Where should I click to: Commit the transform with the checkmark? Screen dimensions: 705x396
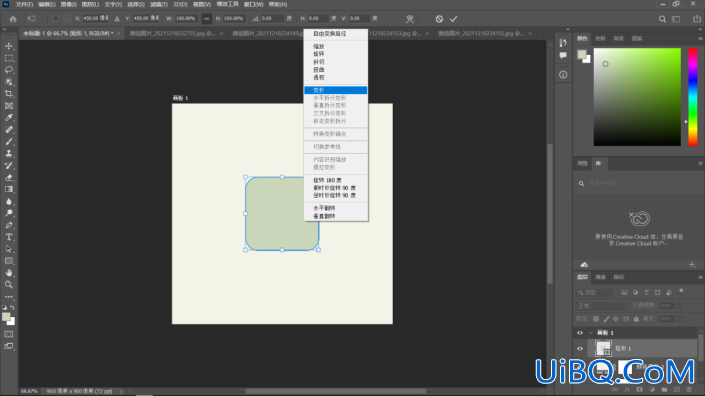point(454,19)
